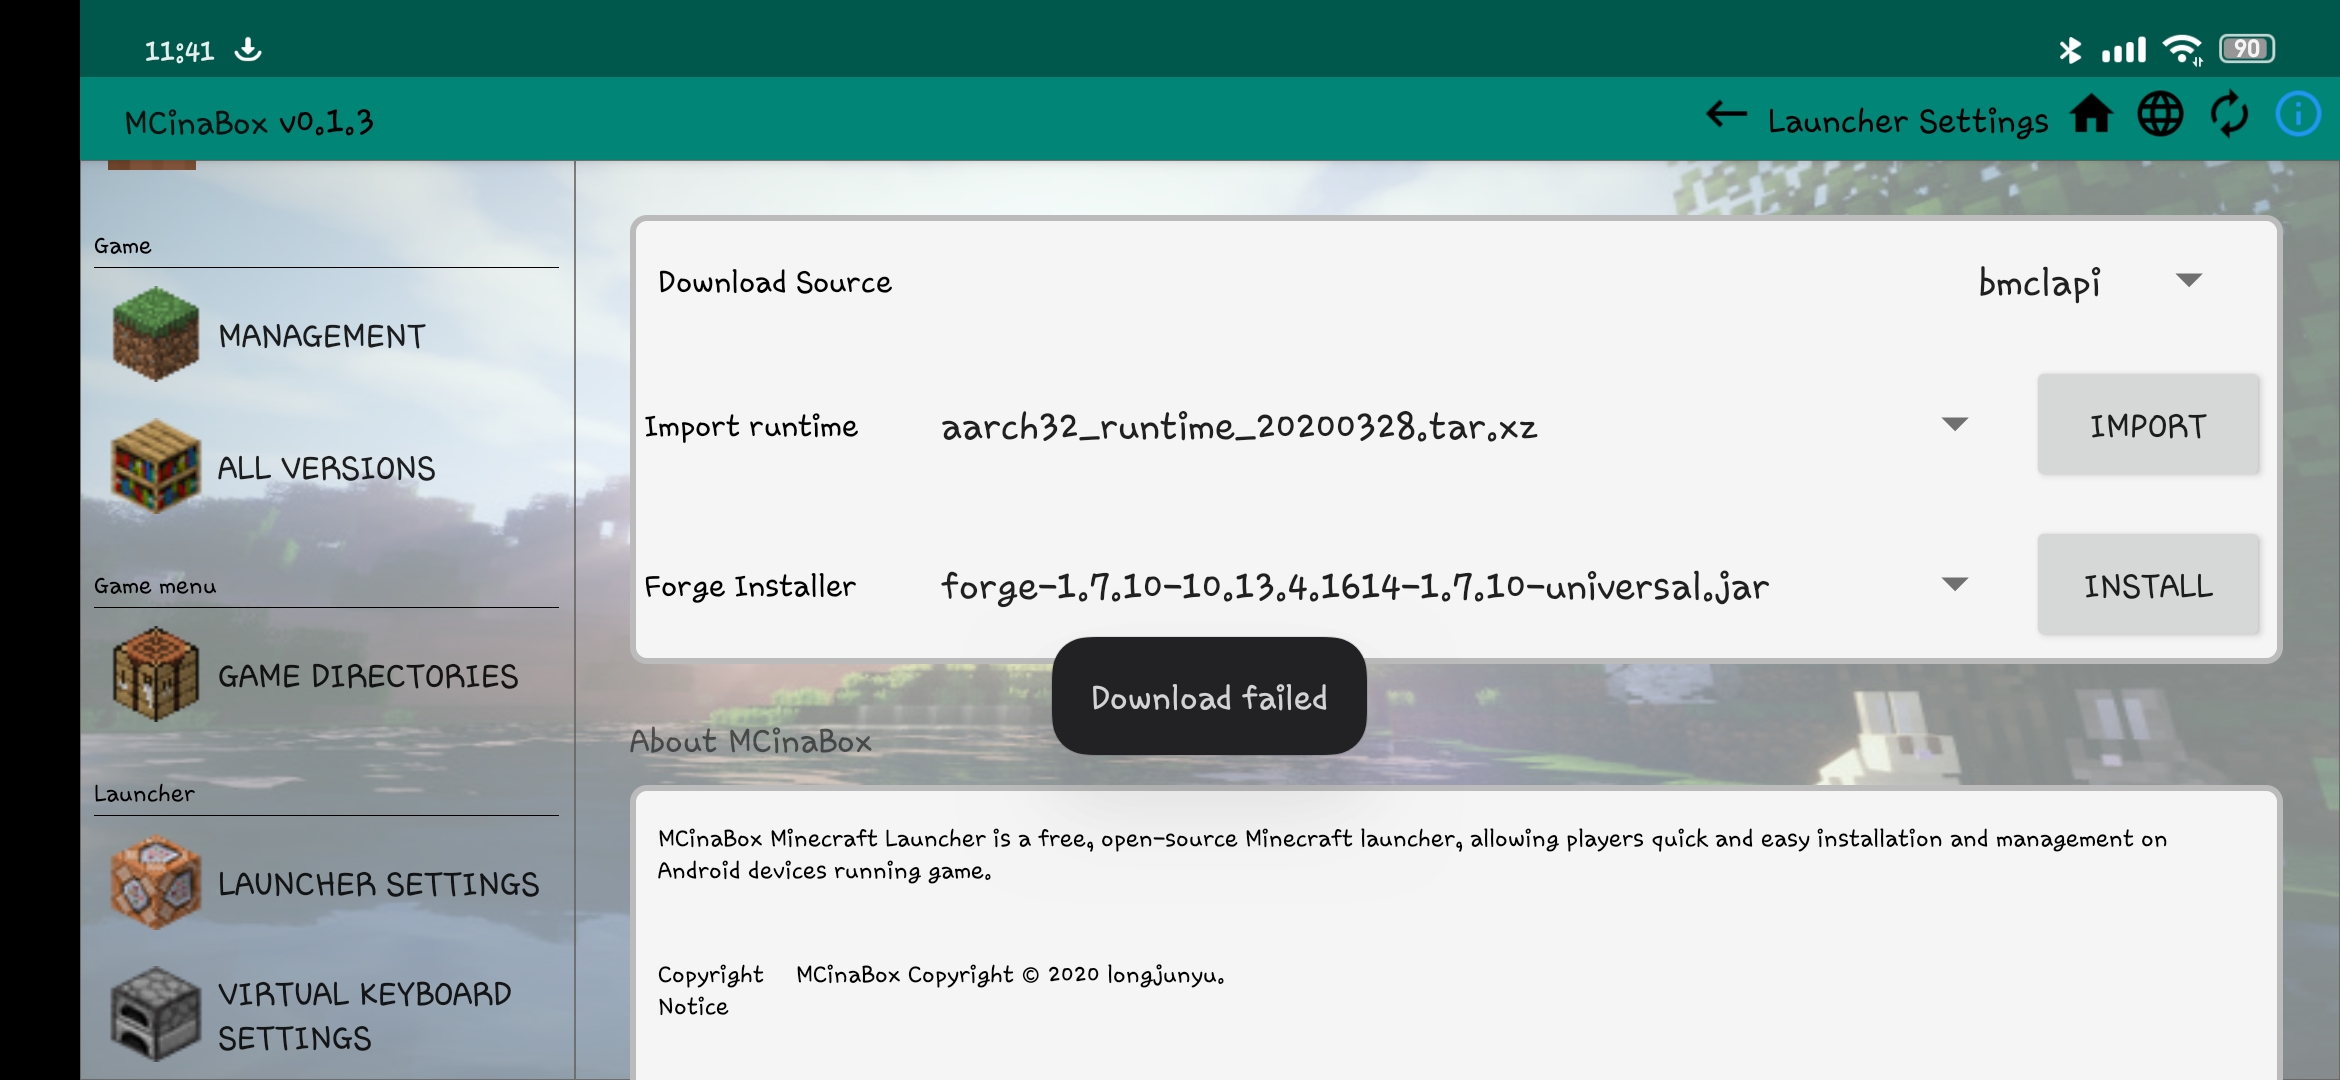2340x1080 pixels.
Task: Select the Launcher Settings command block icon
Action: click(154, 884)
